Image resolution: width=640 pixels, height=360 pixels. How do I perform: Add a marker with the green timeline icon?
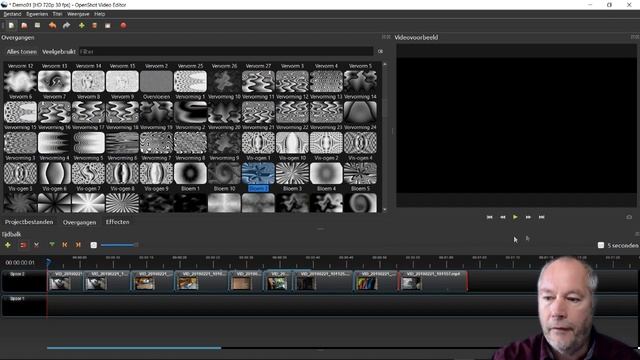(52, 245)
